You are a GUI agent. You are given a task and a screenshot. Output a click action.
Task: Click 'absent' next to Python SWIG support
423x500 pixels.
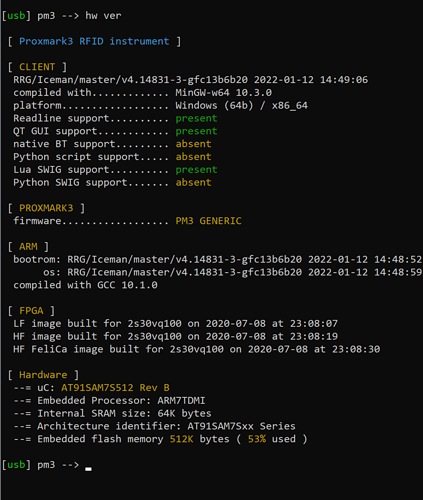(x=193, y=182)
